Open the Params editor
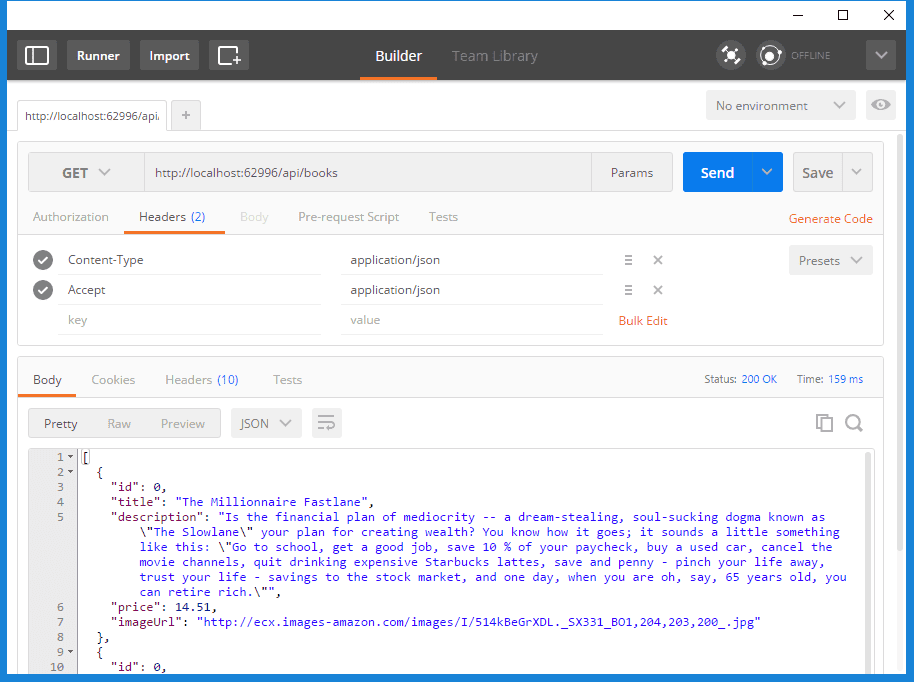The width and height of the screenshot is (914, 682). [632, 173]
